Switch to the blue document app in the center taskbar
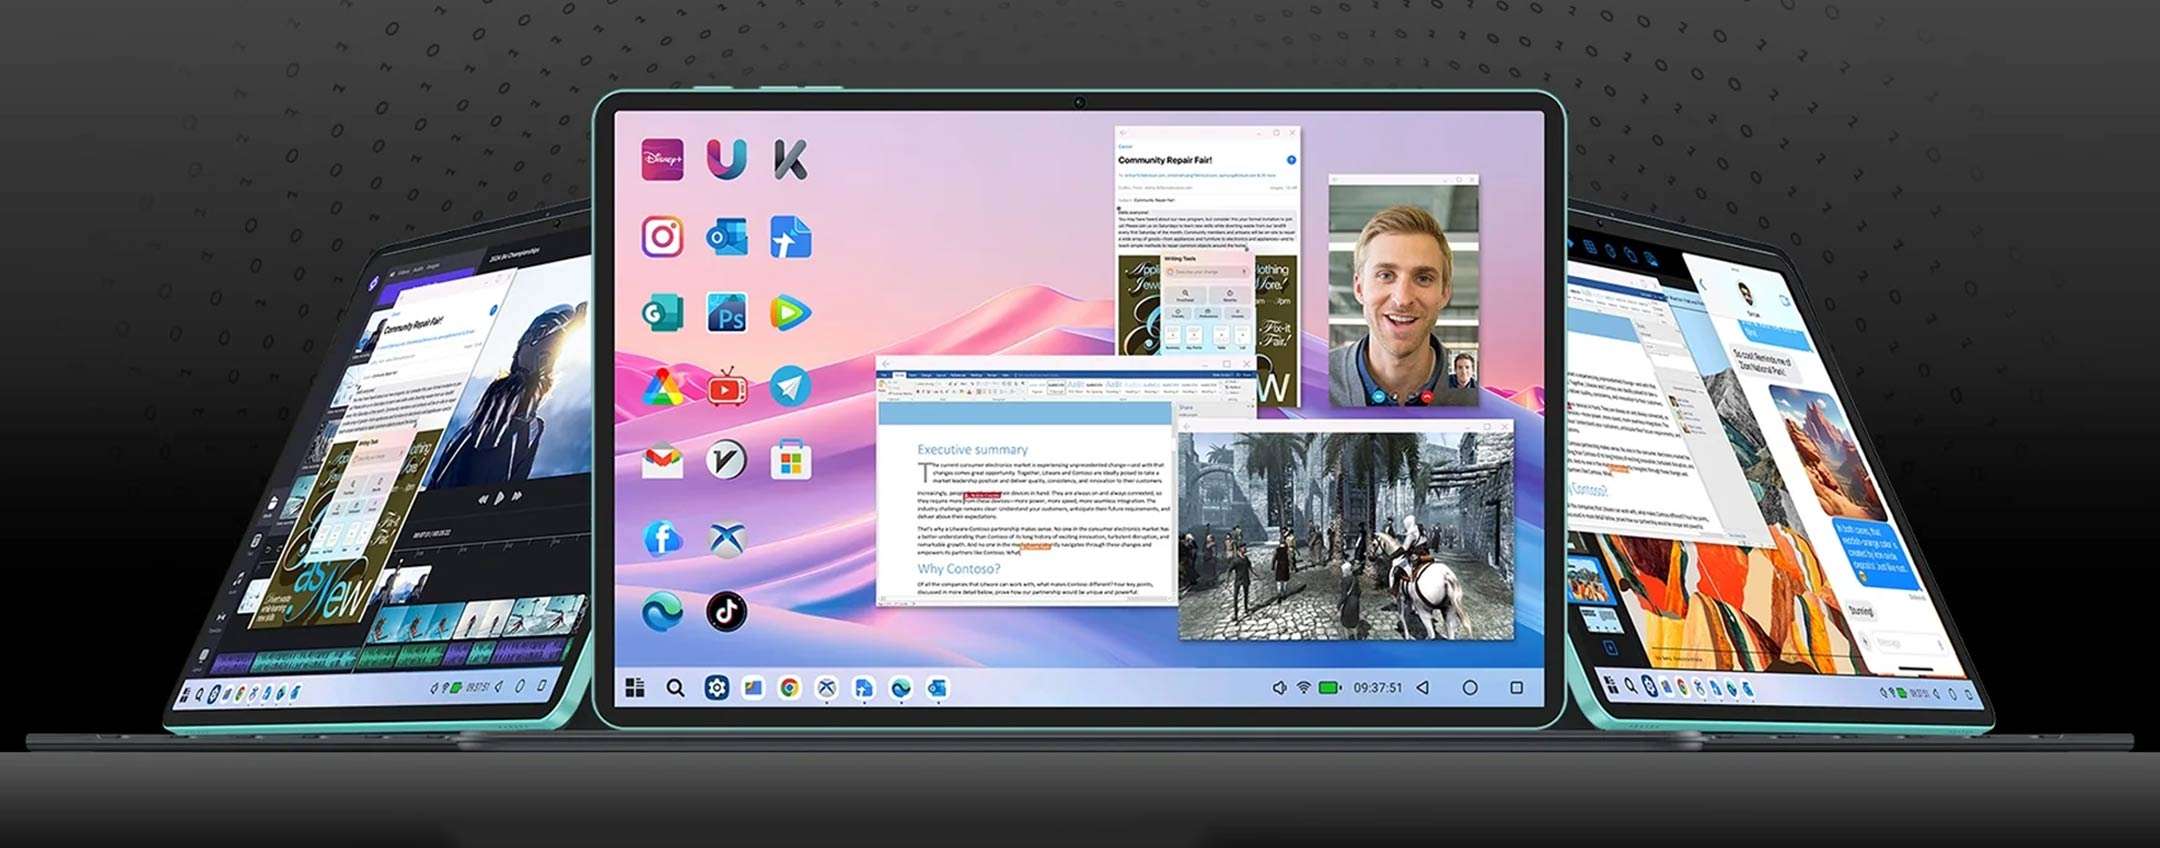 click(864, 688)
